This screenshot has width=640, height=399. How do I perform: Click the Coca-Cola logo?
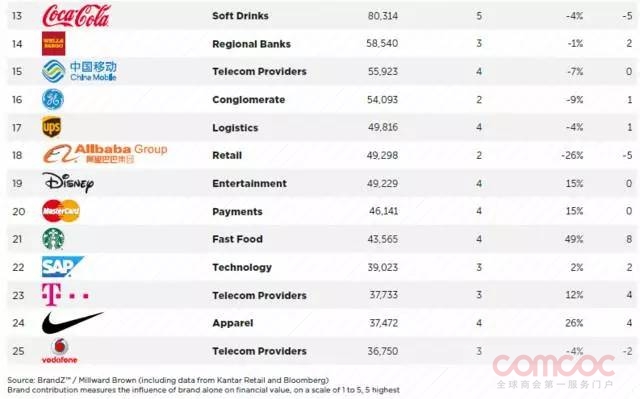[76, 16]
